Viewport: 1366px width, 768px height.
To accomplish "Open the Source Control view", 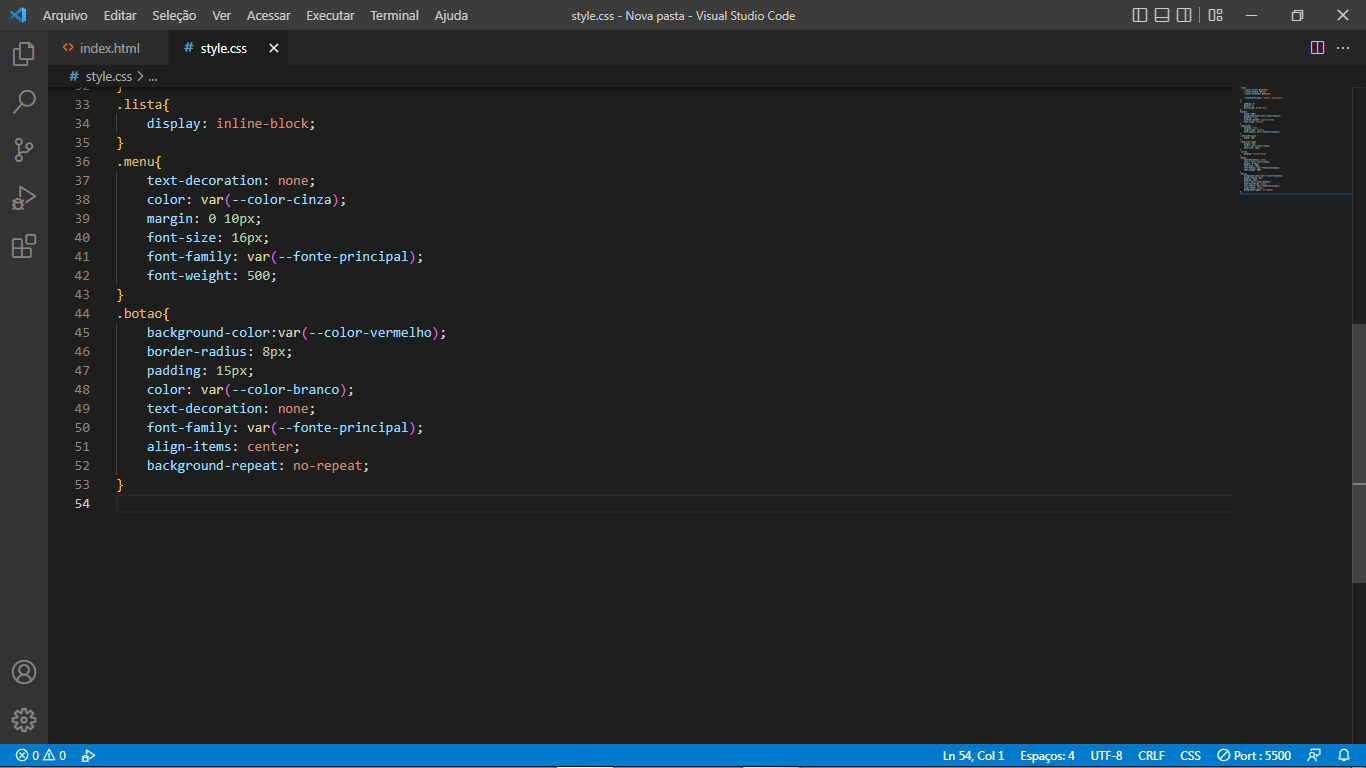I will tap(24, 150).
